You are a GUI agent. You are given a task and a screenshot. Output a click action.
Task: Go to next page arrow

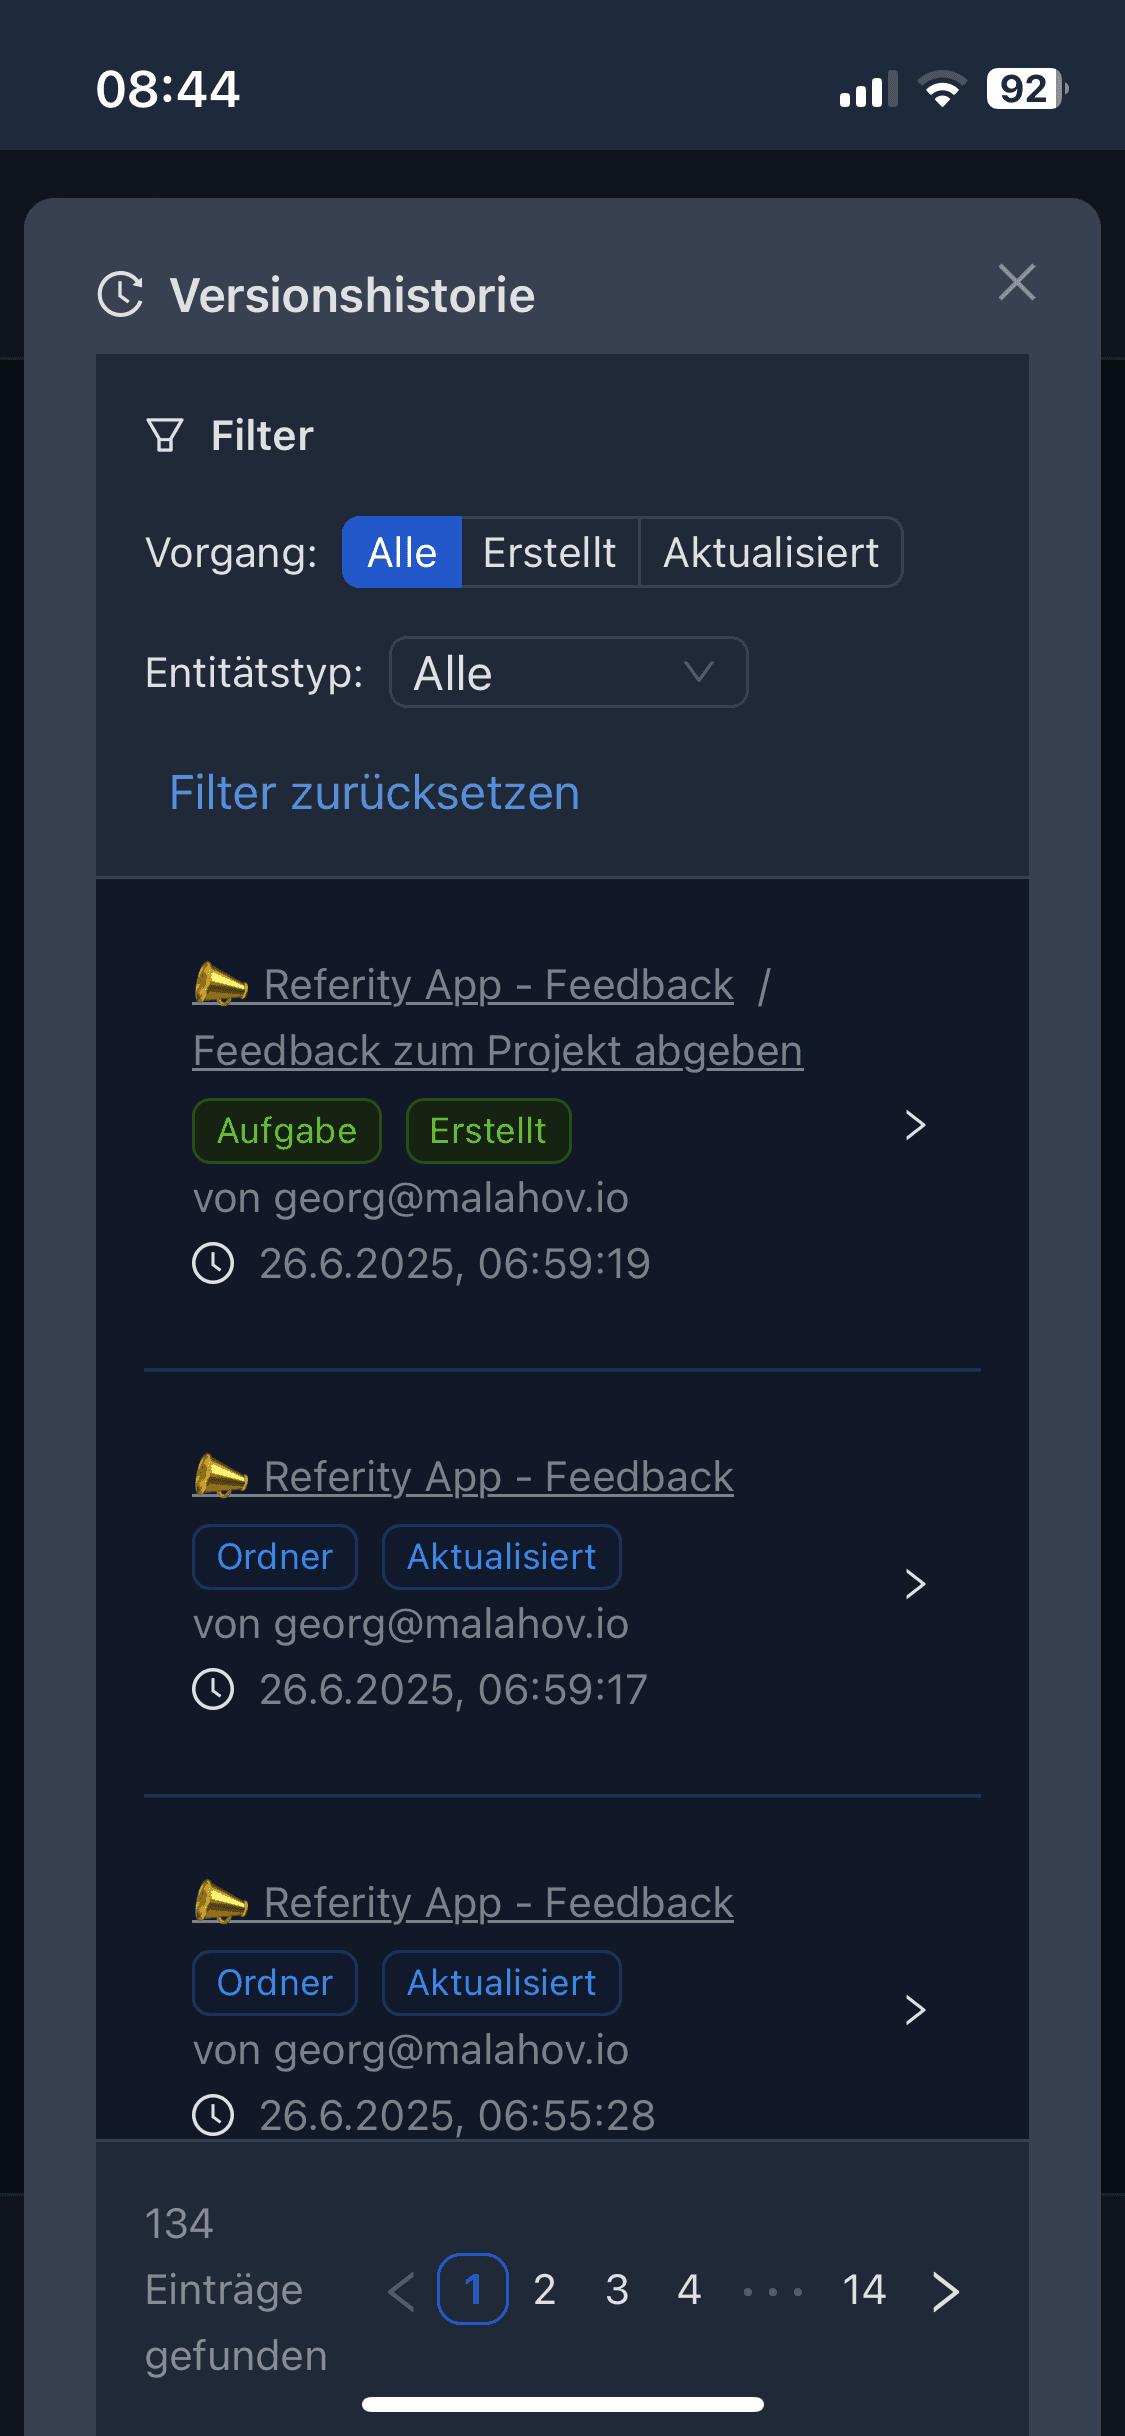(x=945, y=2290)
